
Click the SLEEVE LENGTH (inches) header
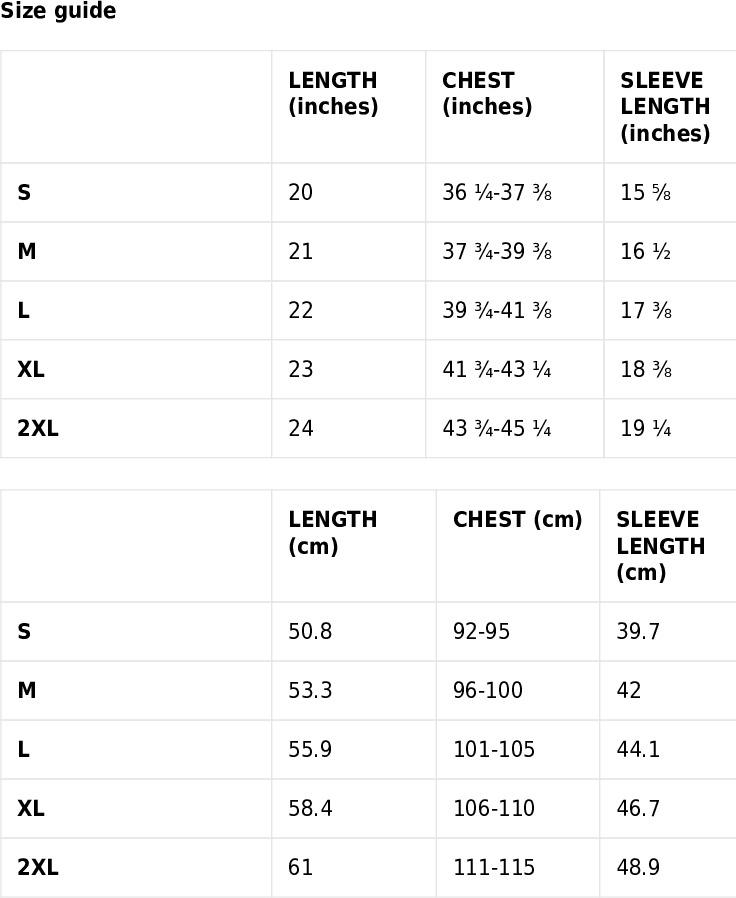[x=665, y=107]
